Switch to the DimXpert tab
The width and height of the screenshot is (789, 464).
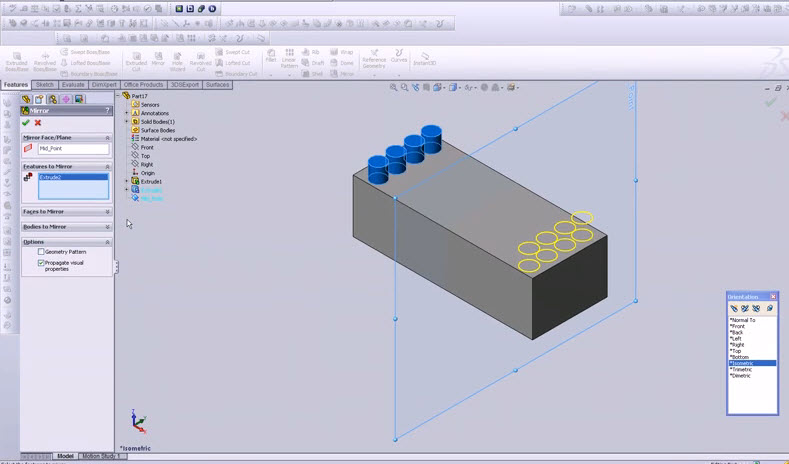pyautogui.click(x=104, y=85)
